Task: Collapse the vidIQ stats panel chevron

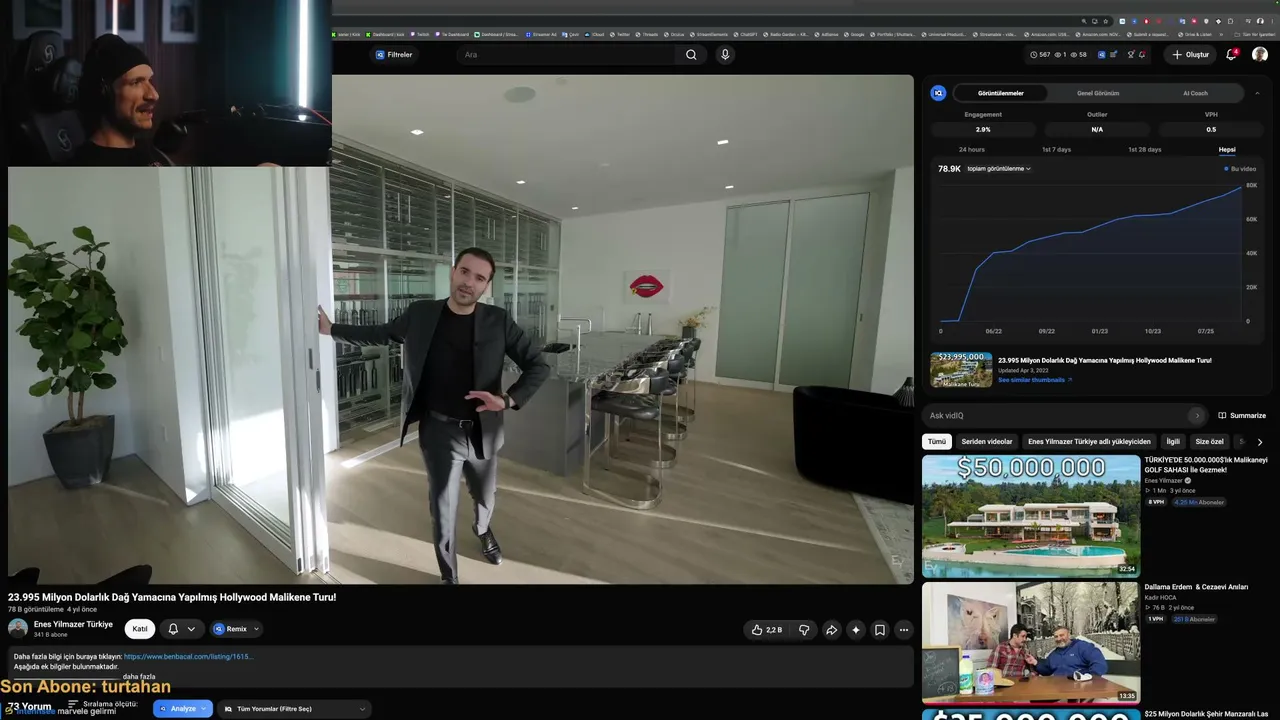Action: [1257, 93]
